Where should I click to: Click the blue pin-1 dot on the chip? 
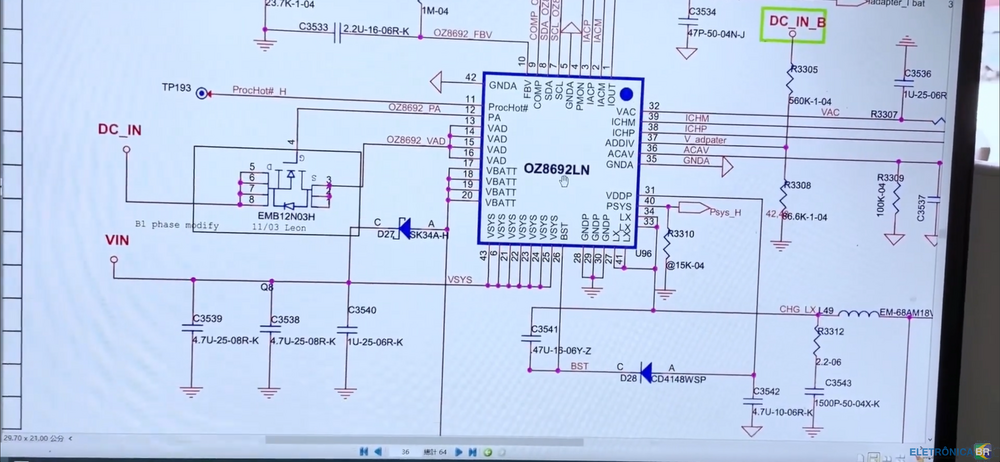point(627,93)
